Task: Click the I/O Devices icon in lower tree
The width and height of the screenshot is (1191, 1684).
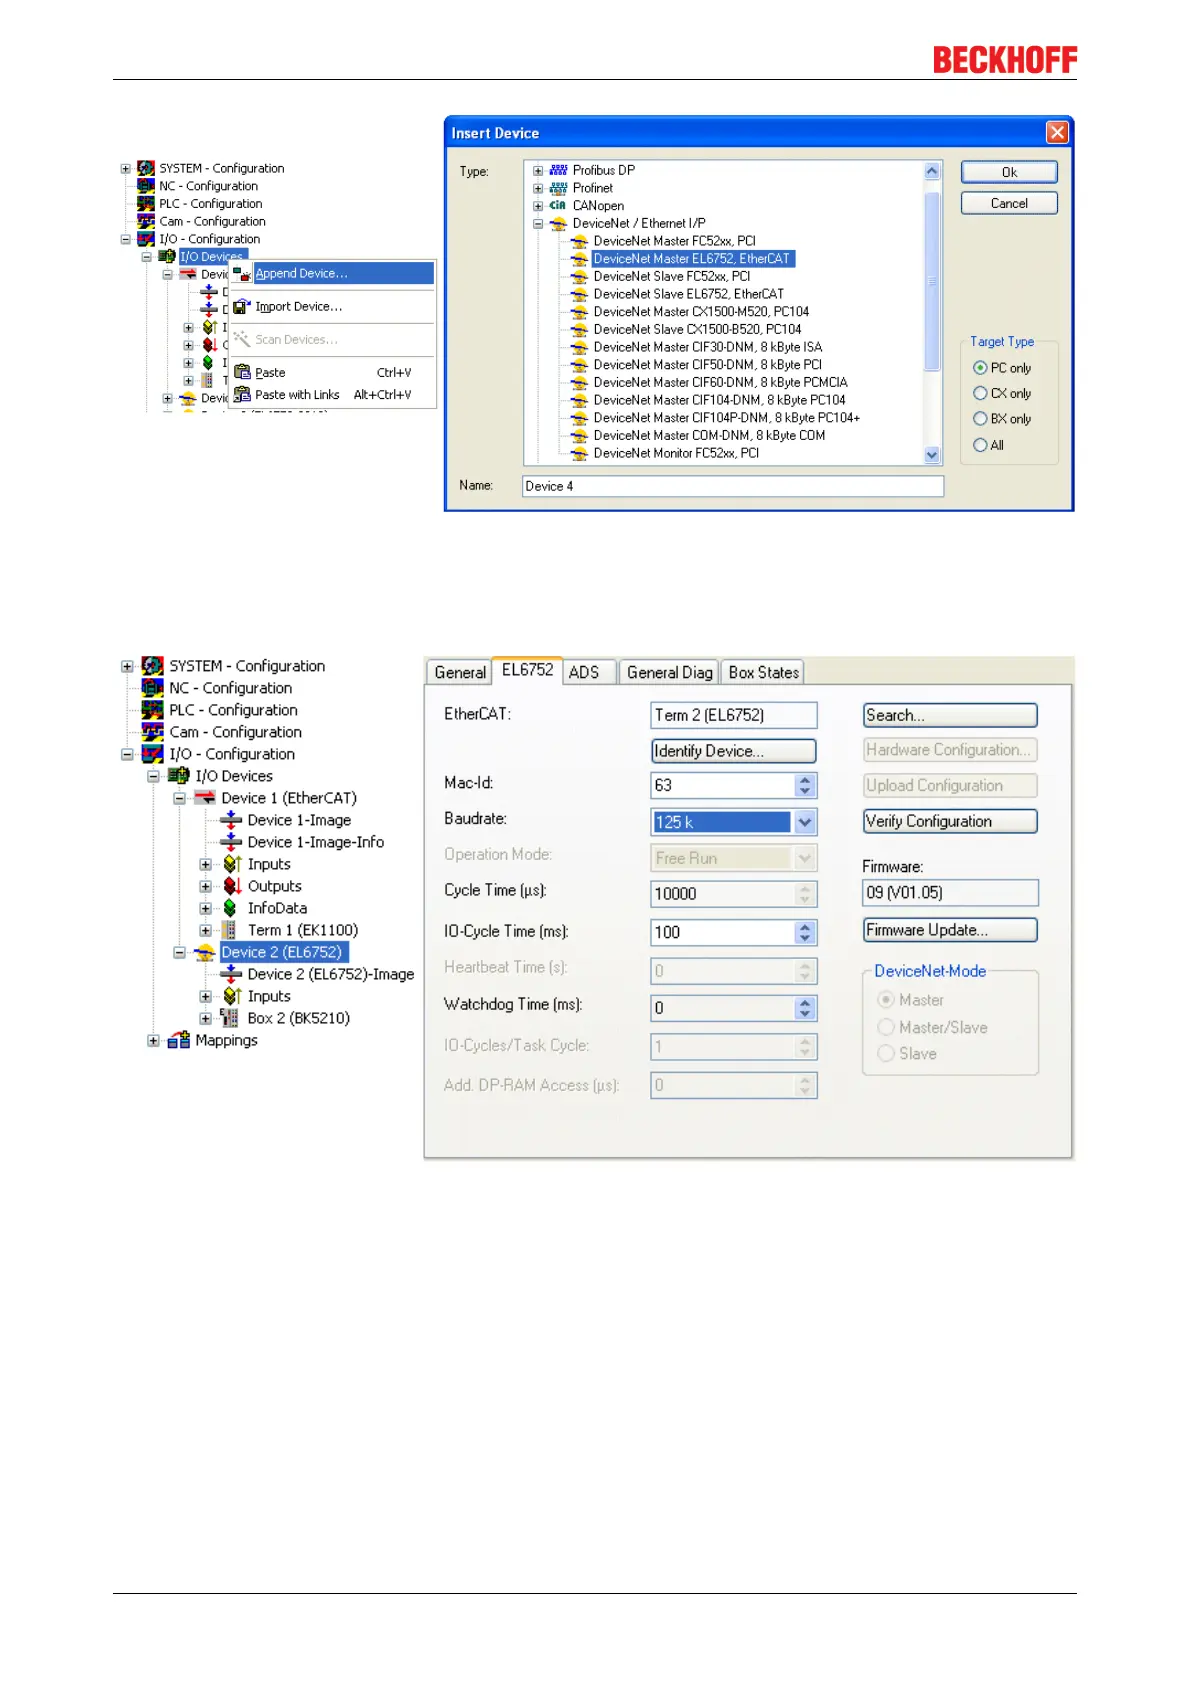Action: [x=179, y=776]
